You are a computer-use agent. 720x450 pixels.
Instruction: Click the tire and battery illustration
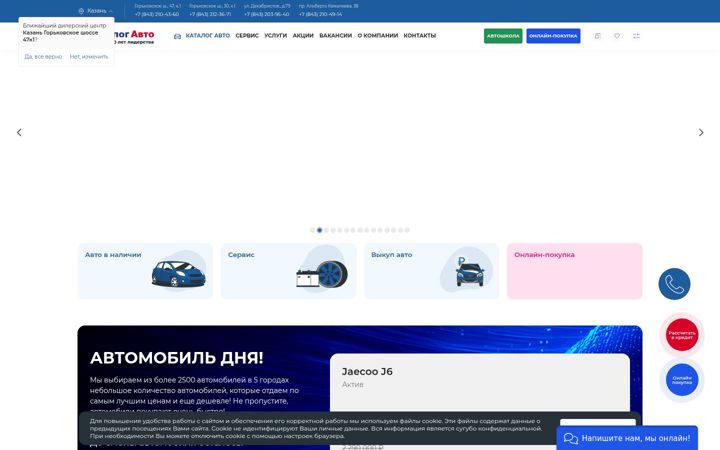[322, 274]
